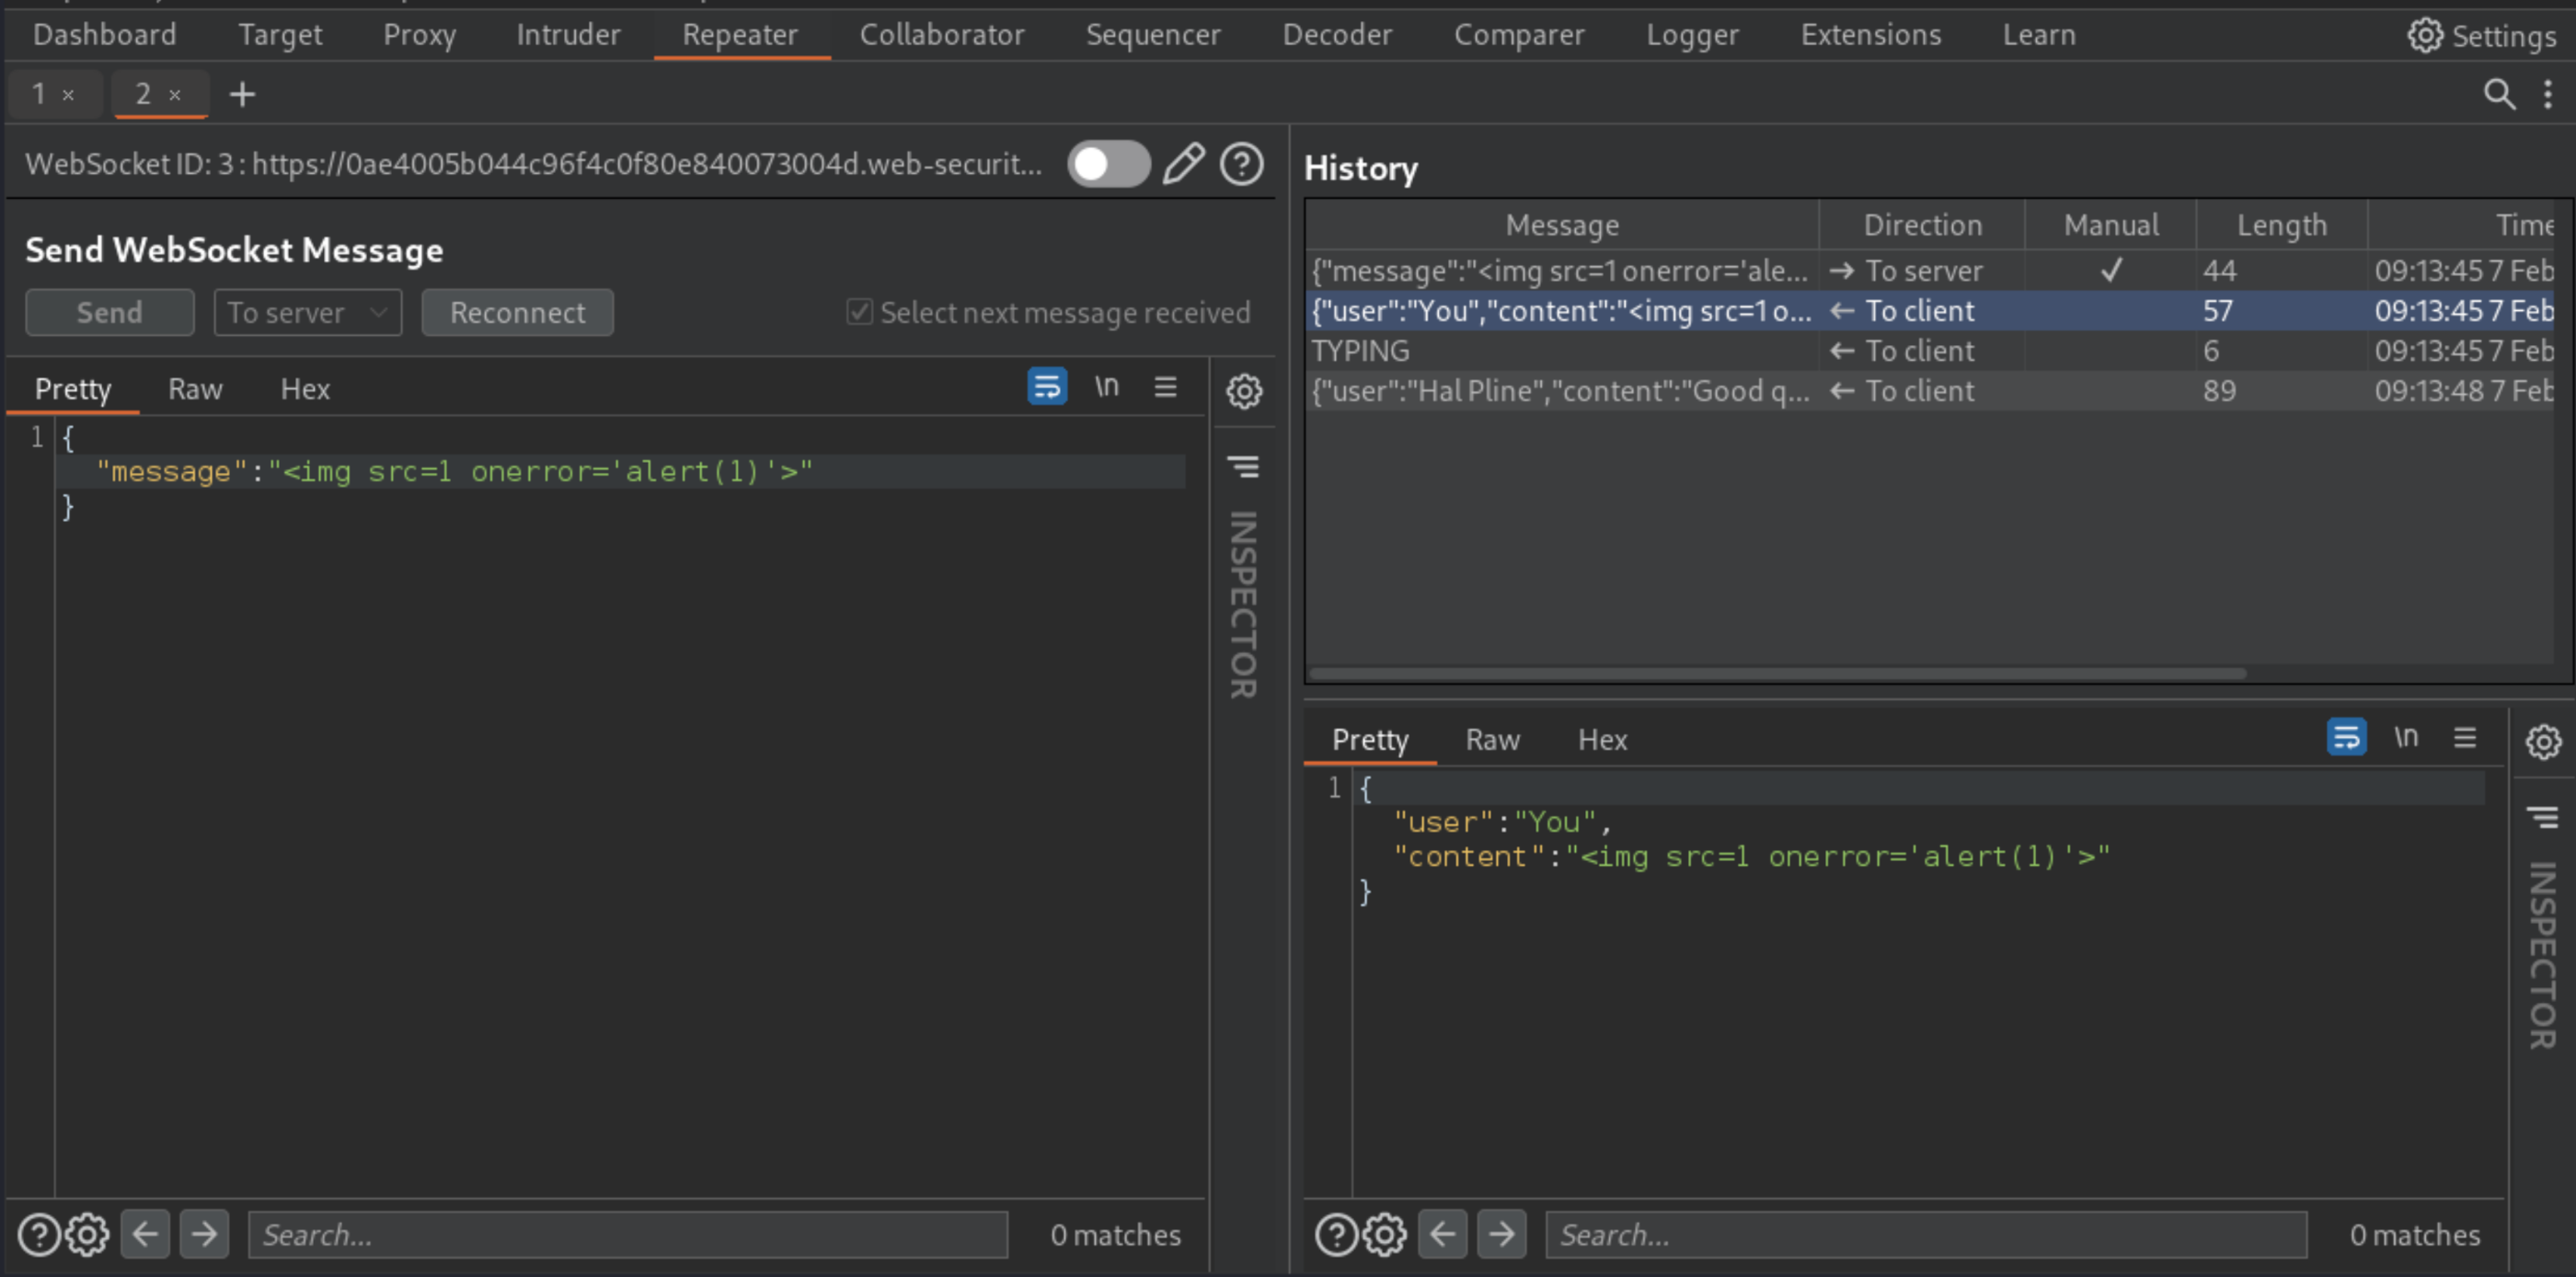The height and width of the screenshot is (1277, 2576).
Task: Click the Reconnect button
Action: tap(517, 313)
